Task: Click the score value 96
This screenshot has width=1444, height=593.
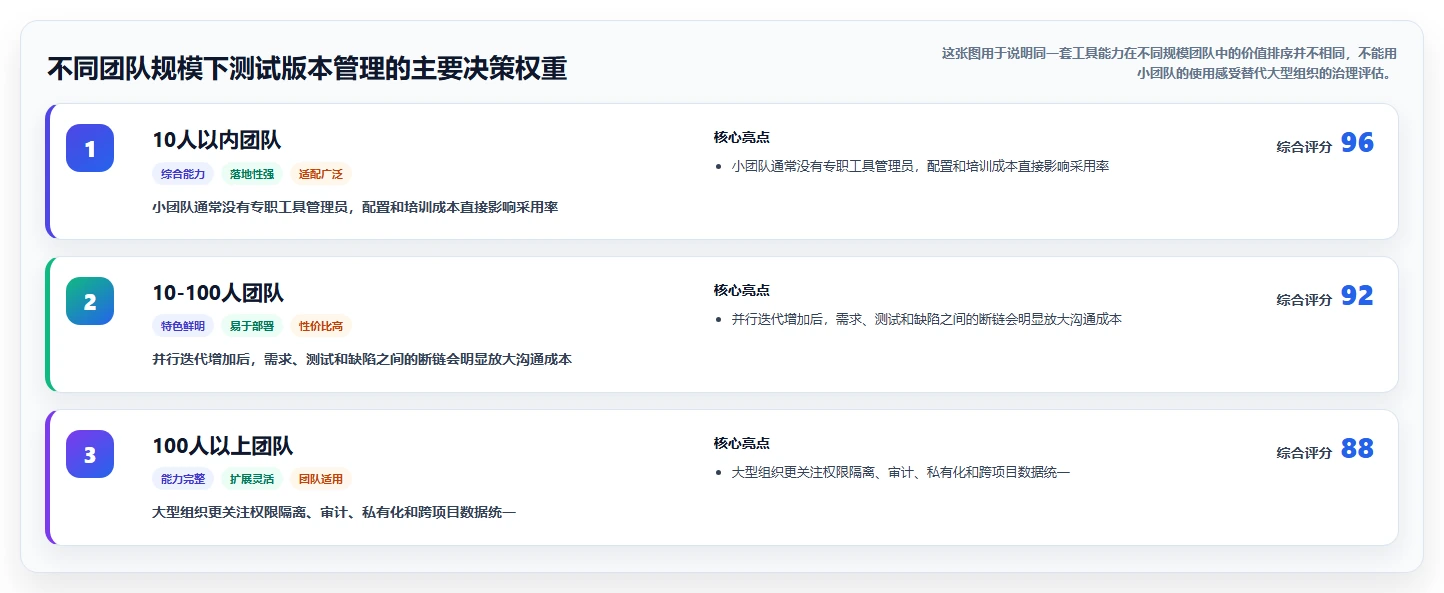Action: click(x=1357, y=143)
